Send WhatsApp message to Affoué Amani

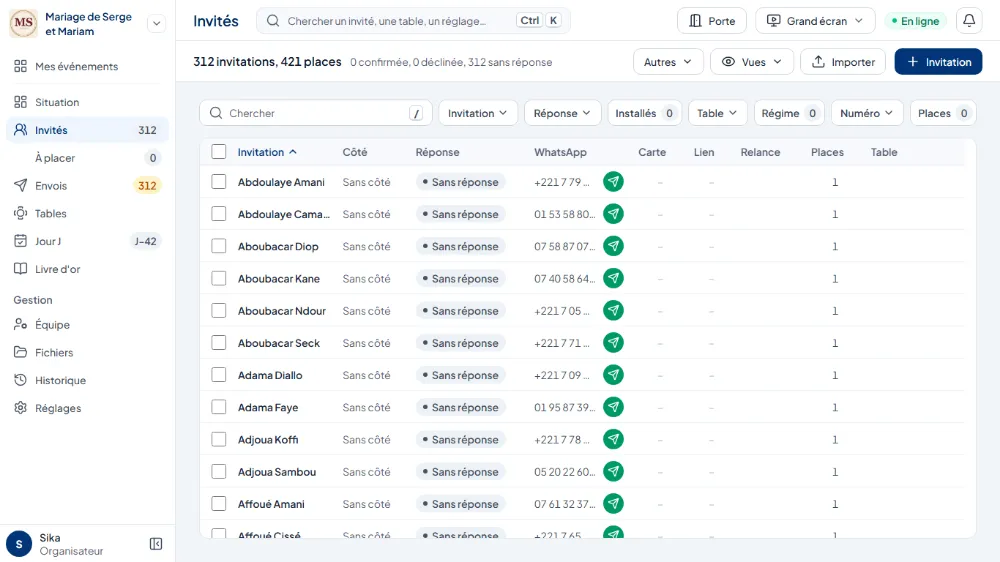[x=614, y=504]
